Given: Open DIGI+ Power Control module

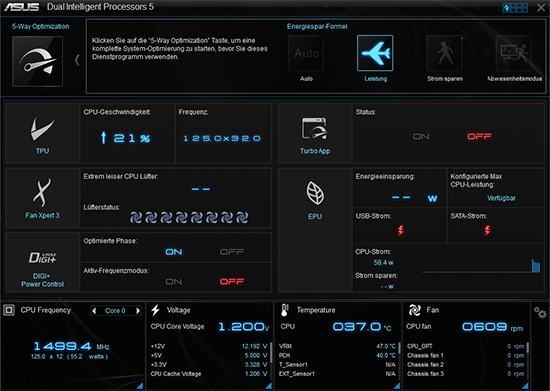Looking at the screenshot, I should point(42,262).
